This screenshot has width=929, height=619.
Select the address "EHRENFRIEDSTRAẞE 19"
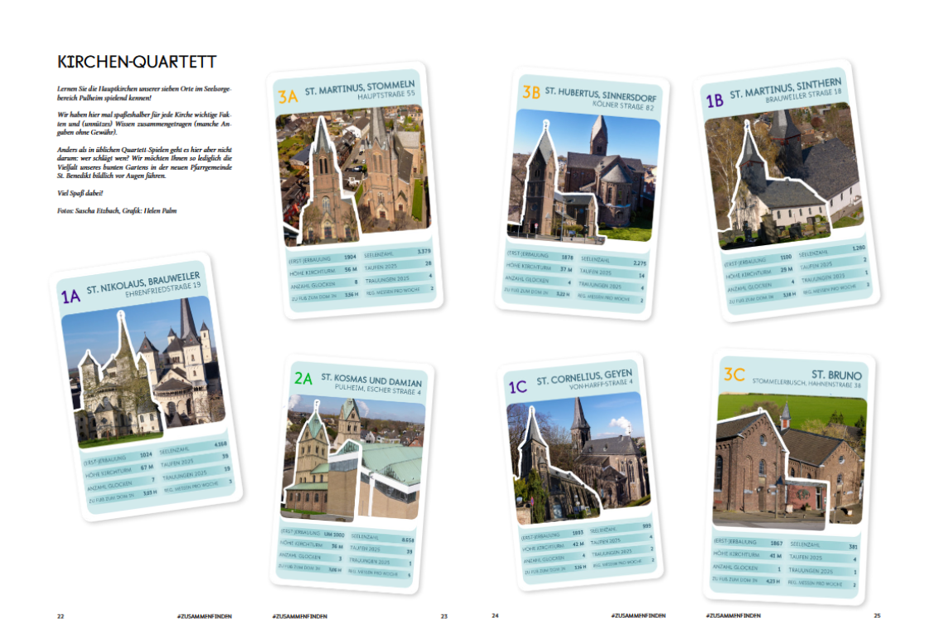pyautogui.click(x=163, y=289)
